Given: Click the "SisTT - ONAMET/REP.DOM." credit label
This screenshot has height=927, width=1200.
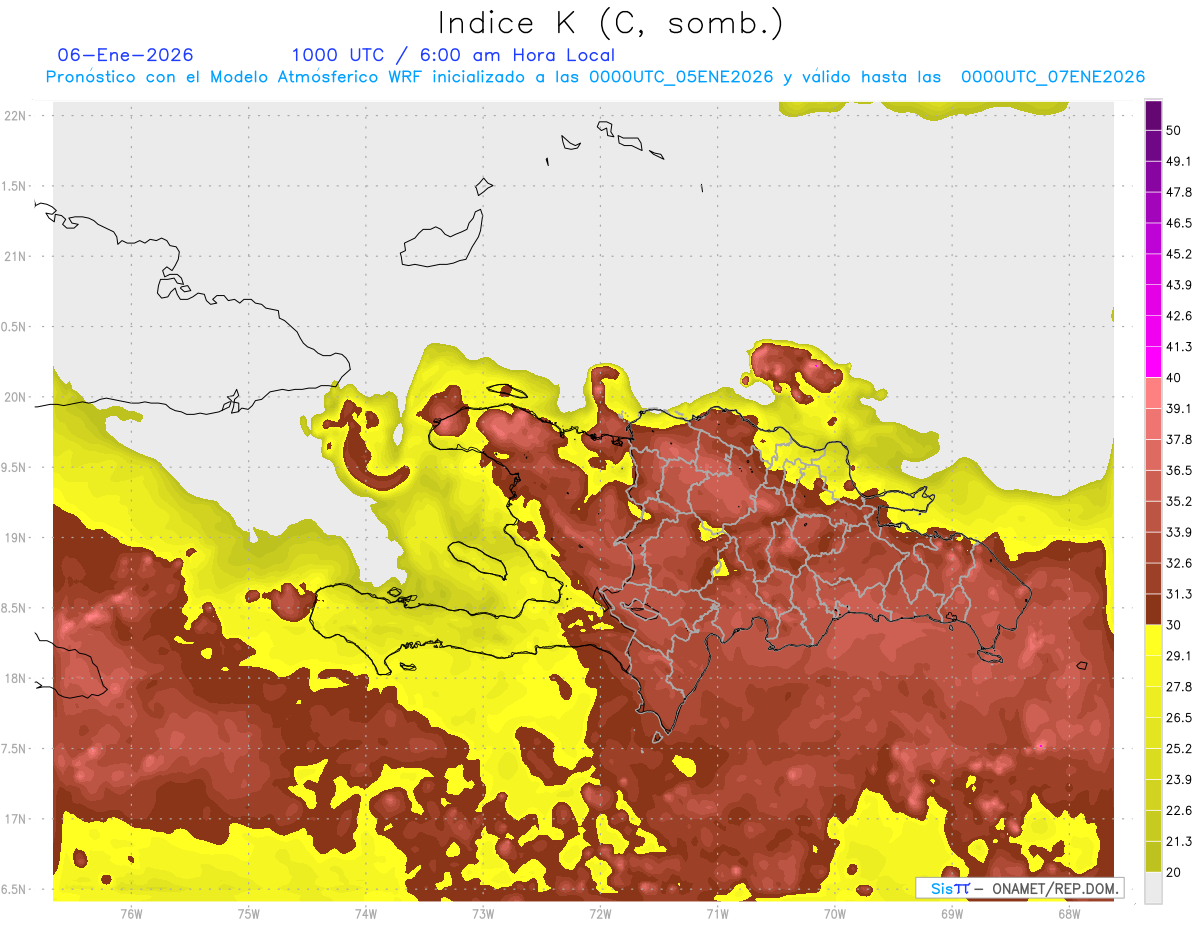Looking at the screenshot, I should tap(1019, 888).
